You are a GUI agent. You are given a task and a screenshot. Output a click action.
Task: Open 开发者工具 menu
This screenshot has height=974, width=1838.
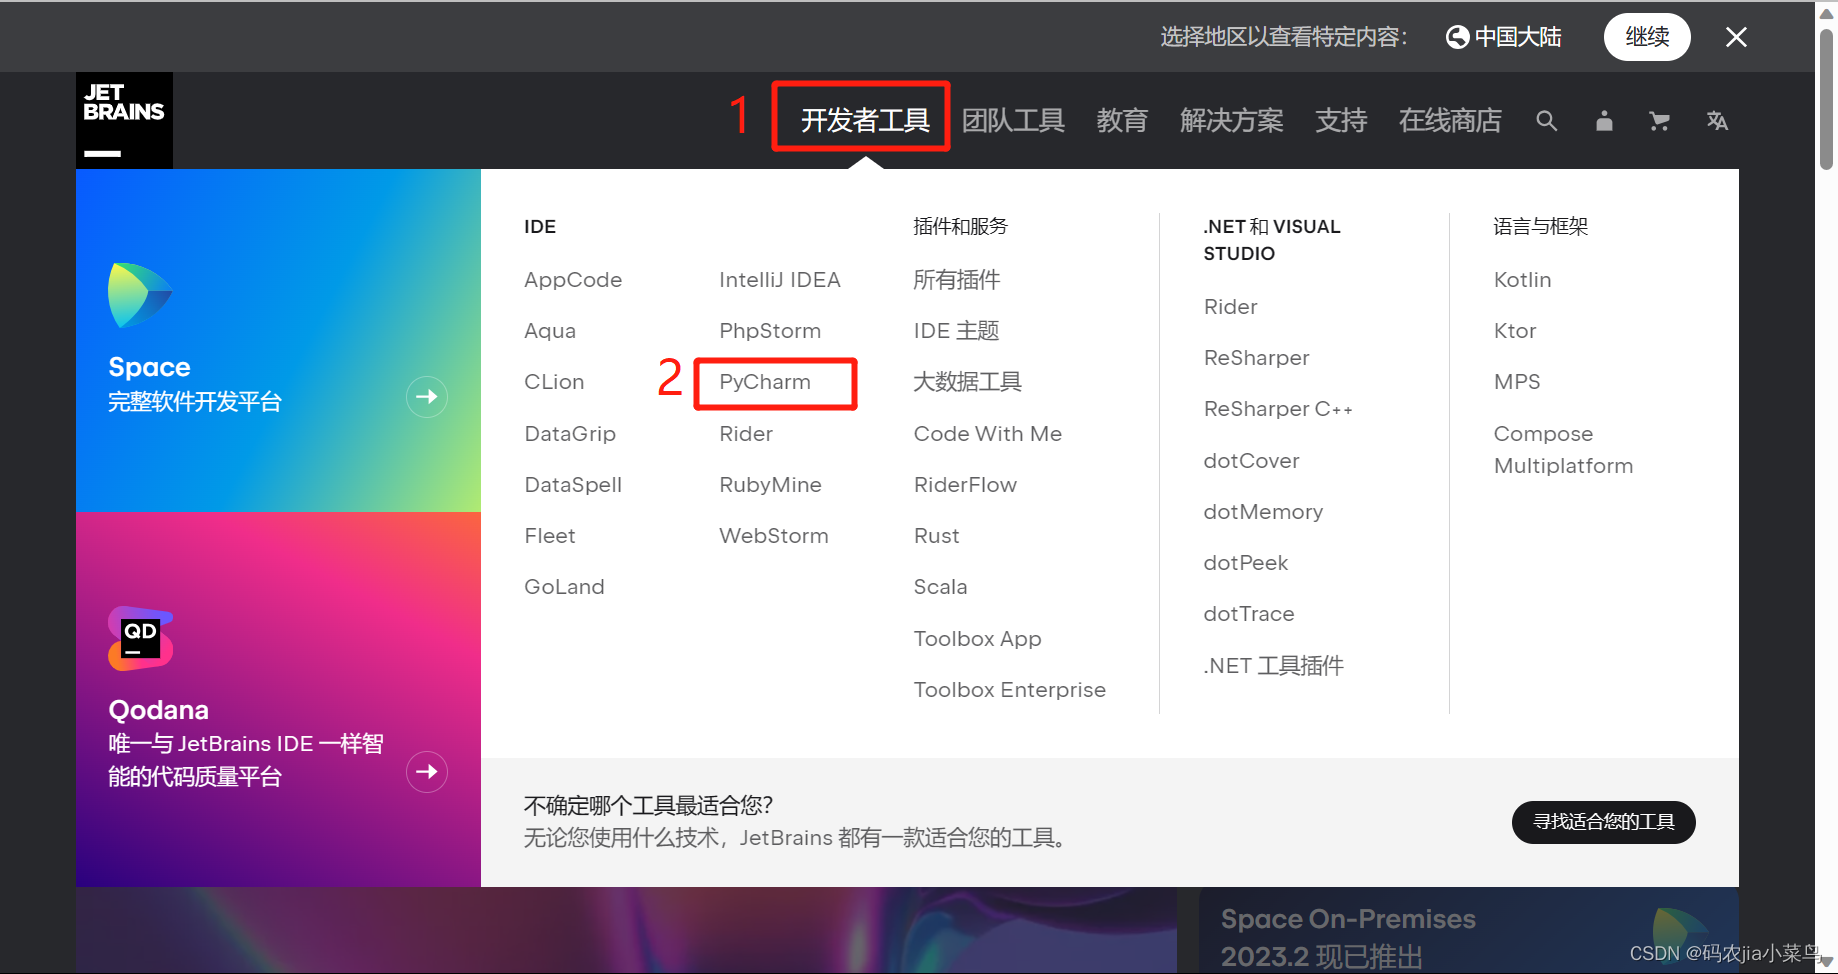click(865, 121)
